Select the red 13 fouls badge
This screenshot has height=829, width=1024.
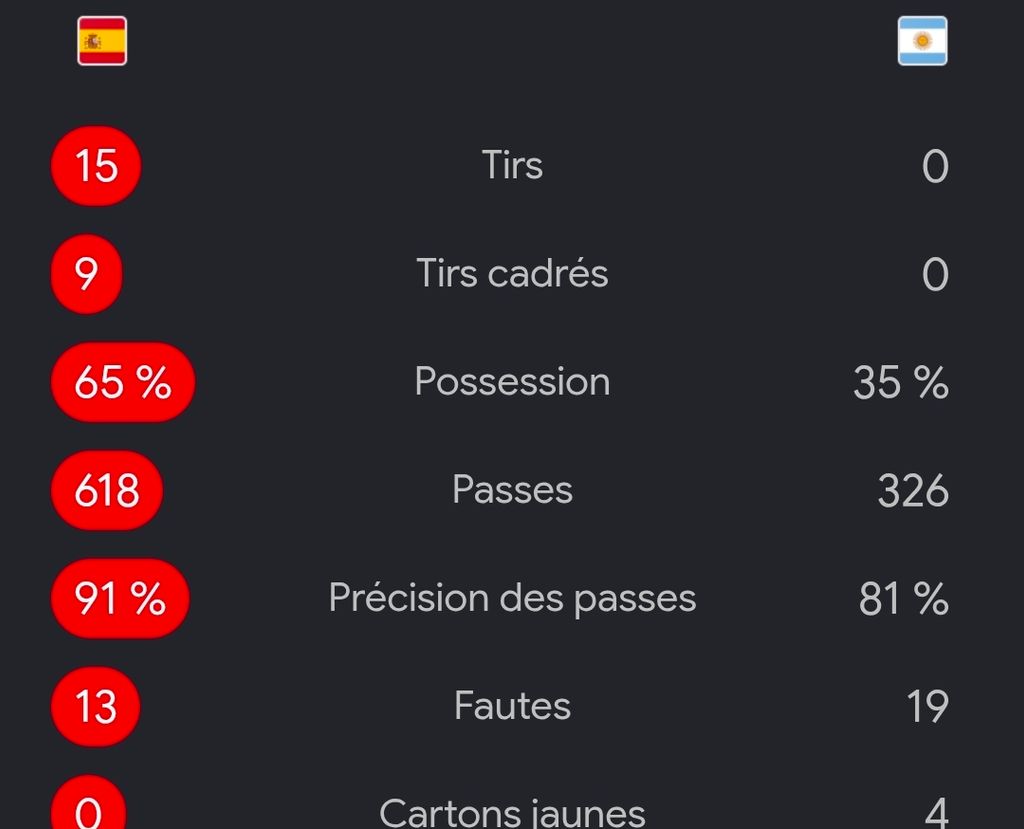pyautogui.click(x=95, y=706)
